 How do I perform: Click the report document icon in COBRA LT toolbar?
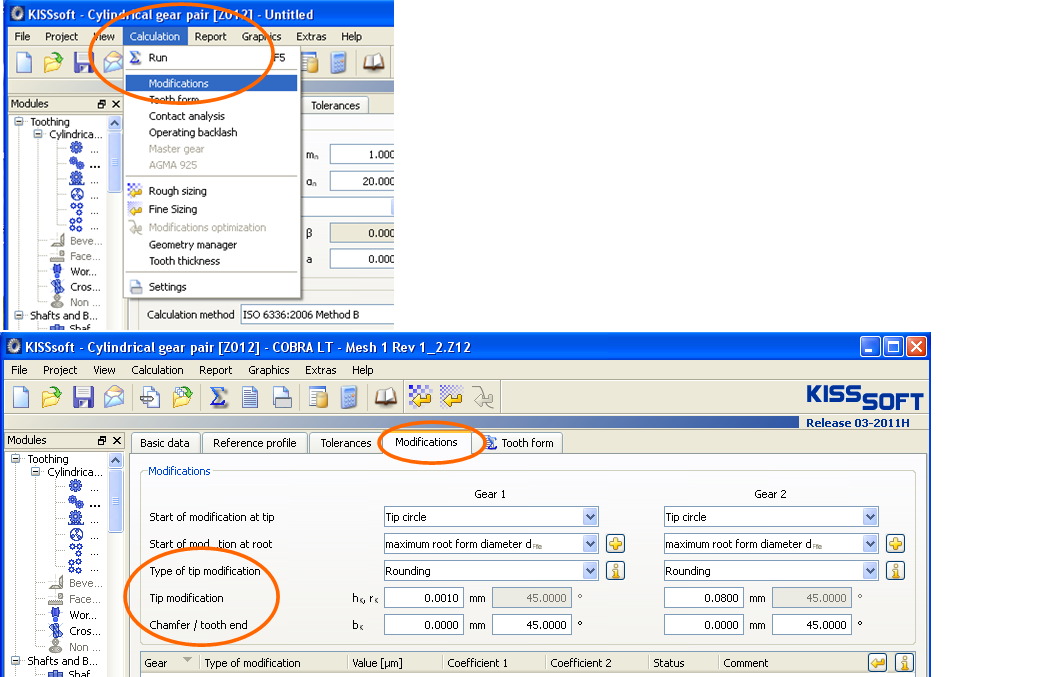pos(250,397)
